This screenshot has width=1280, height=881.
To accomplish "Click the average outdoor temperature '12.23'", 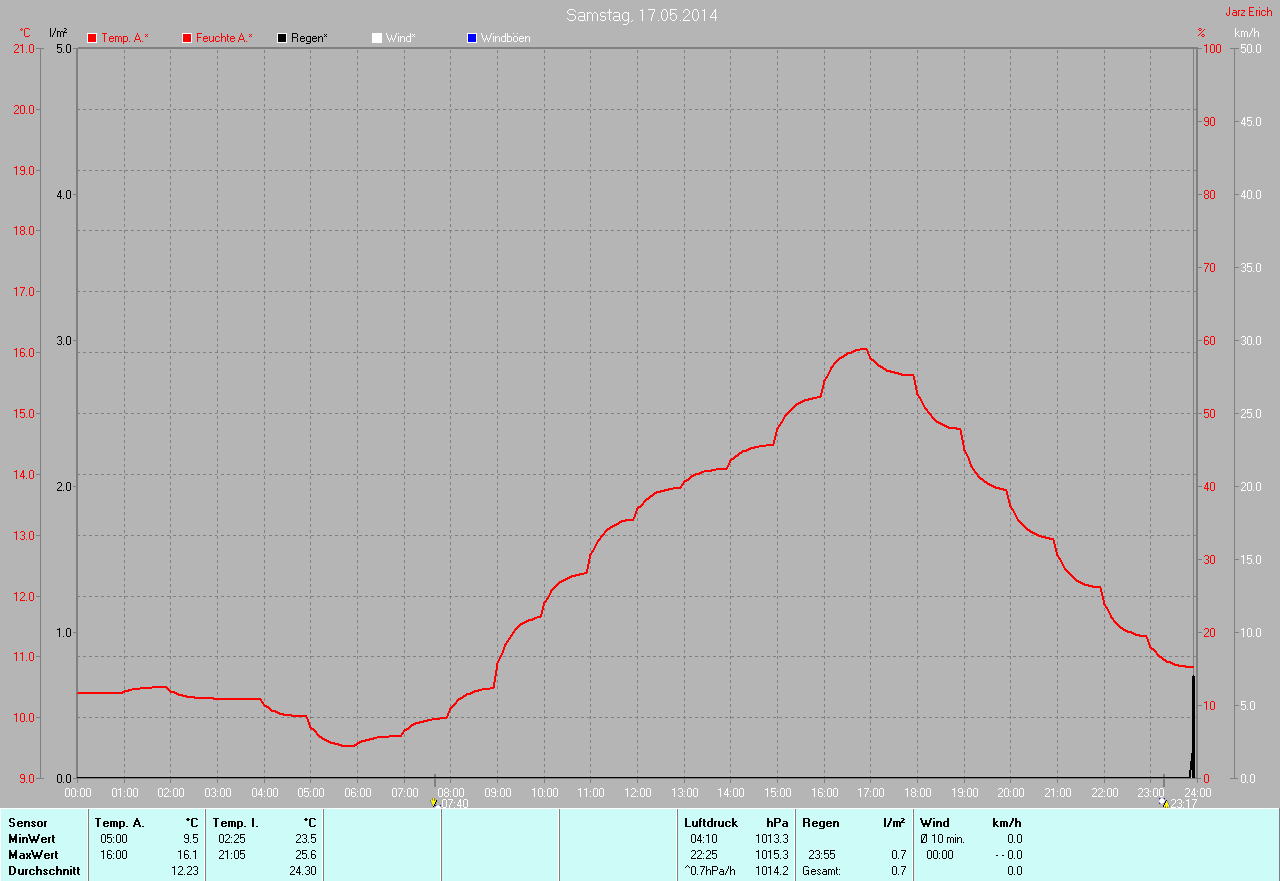I will pos(185,871).
